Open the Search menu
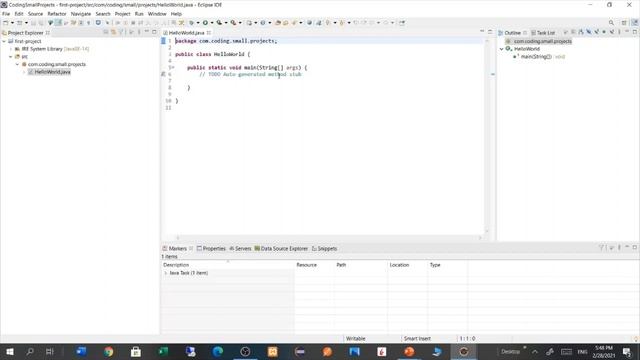This screenshot has width=640, height=360. click(x=103, y=14)
